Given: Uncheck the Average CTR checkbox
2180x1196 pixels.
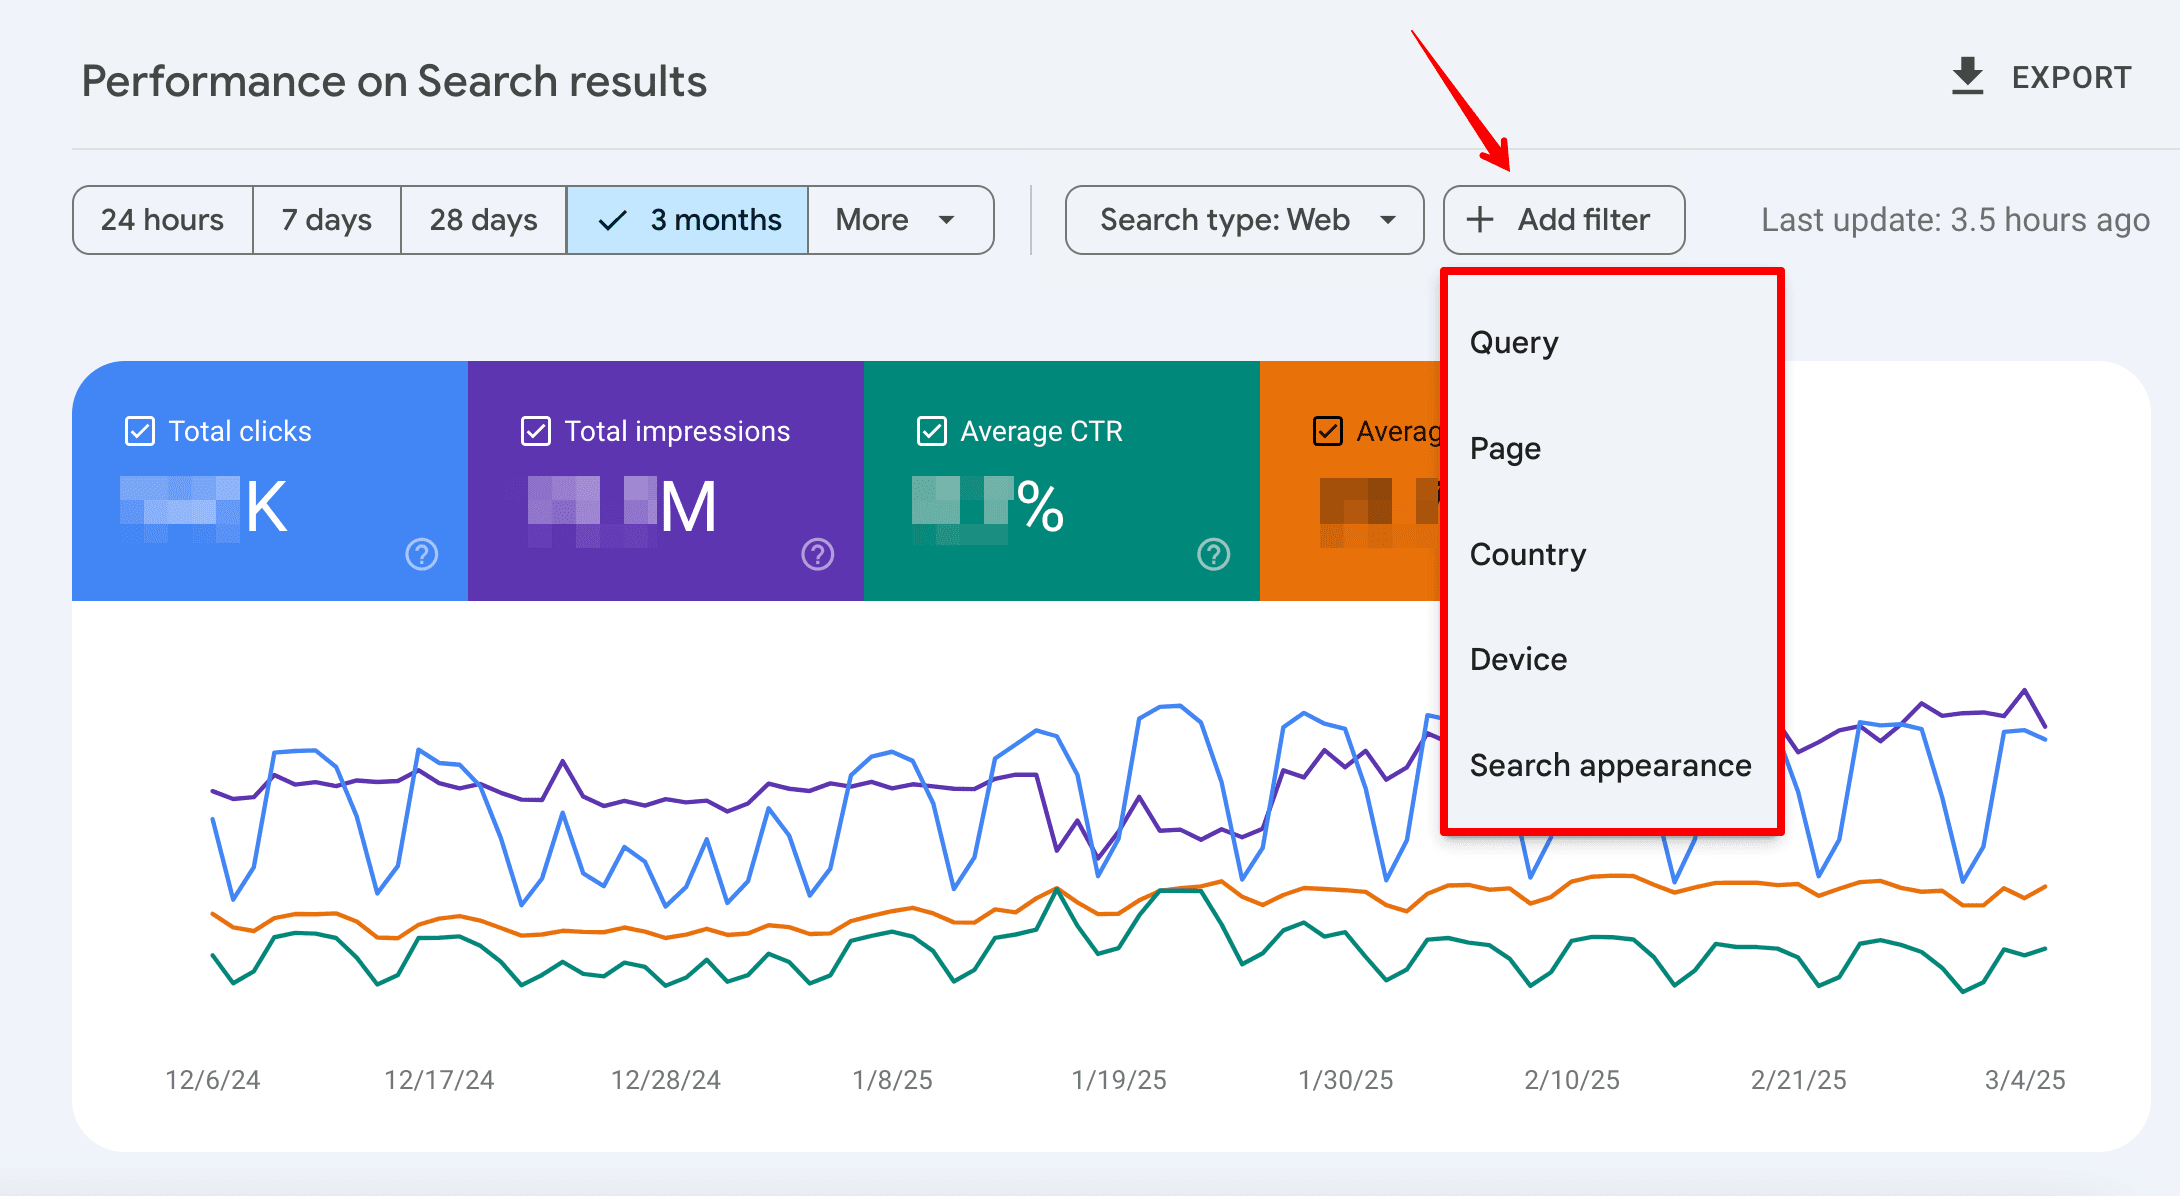Looking at the screenshot, I should 932,431.
